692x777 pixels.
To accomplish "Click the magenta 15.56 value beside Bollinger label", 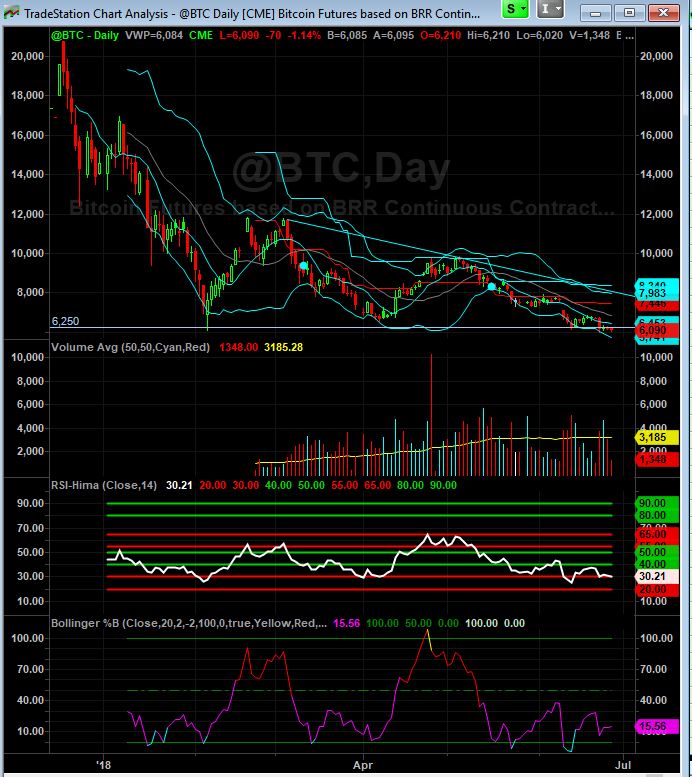I will tap(346, 623).
